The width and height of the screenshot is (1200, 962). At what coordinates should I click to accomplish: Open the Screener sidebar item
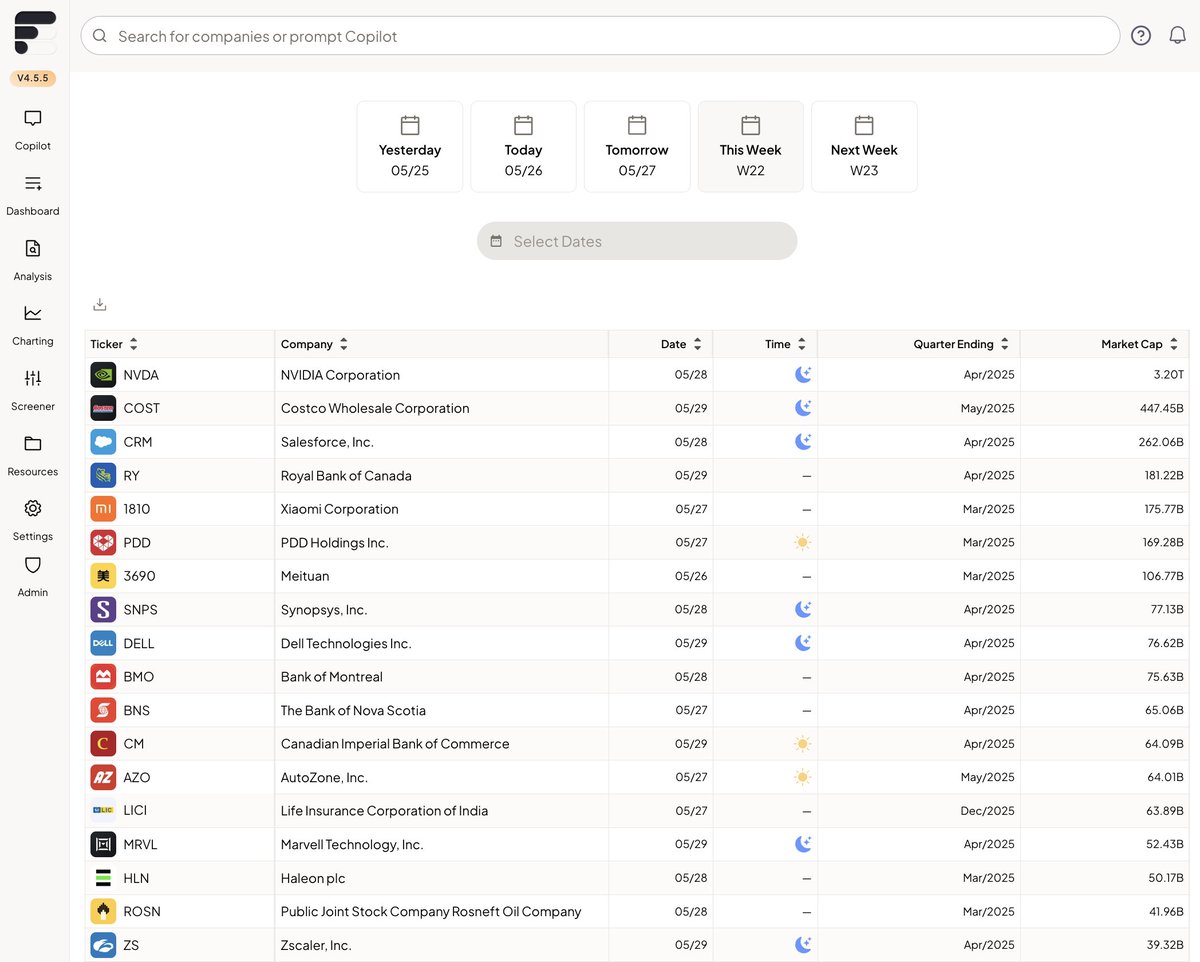coord(33,390)
